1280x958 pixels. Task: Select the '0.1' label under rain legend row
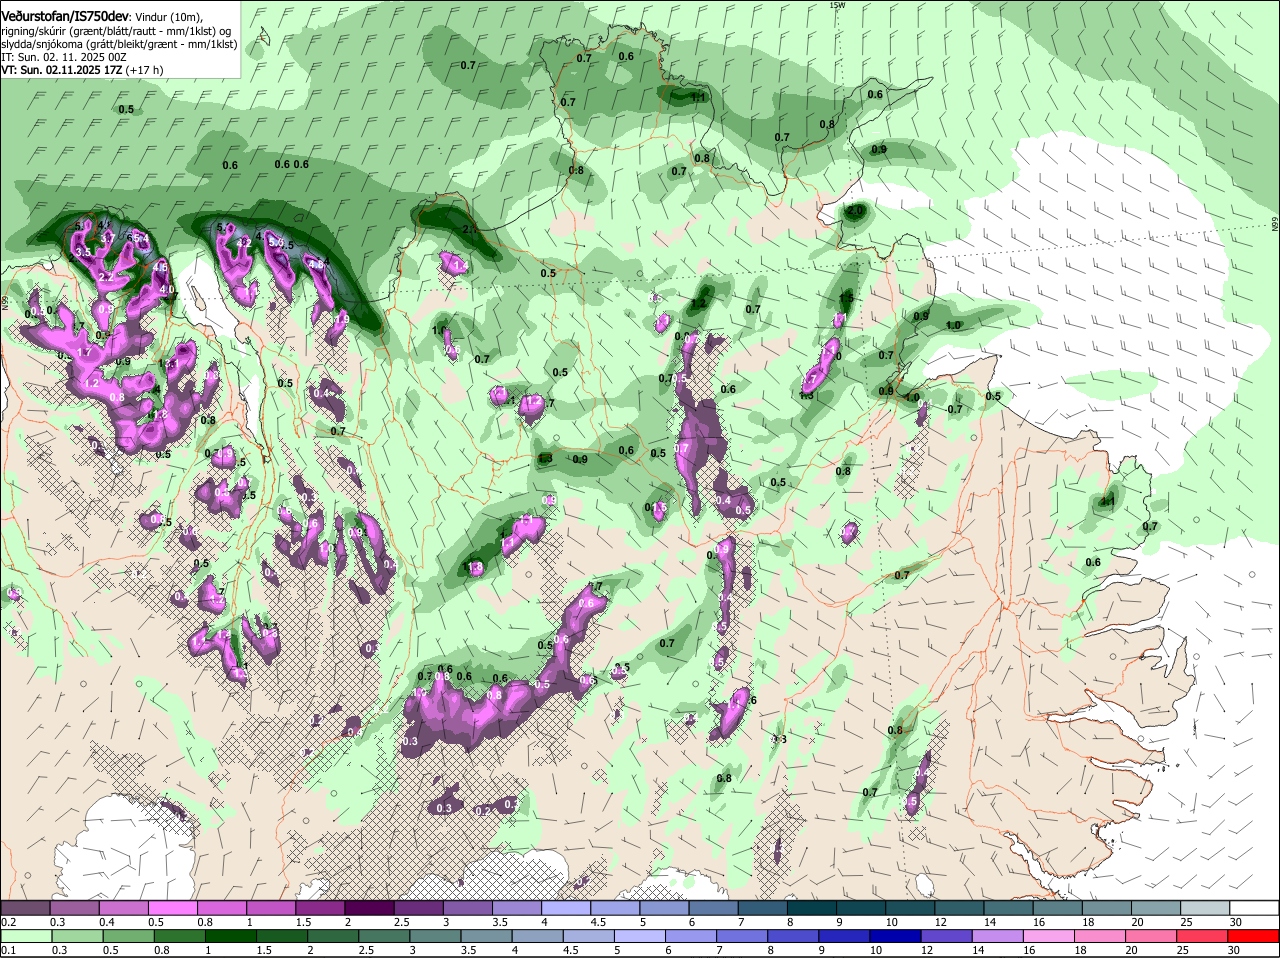pyautogui.click(x=9, y=950)
